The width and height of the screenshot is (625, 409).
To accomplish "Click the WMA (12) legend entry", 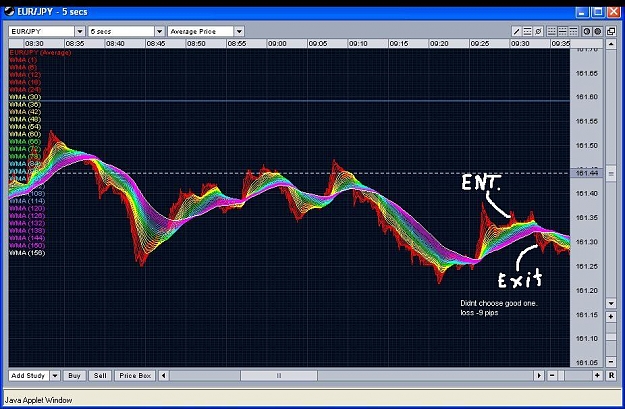I will point(25,75).
